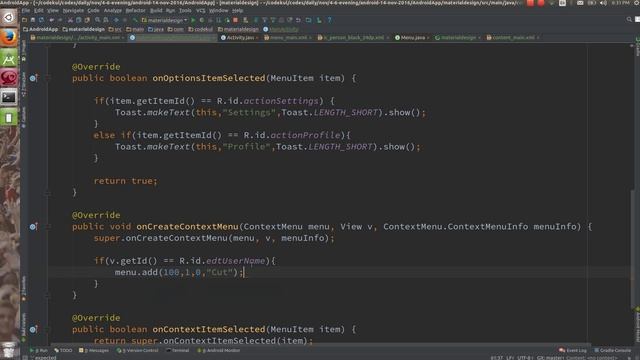
Task: Select AndroidApp in the breadcrumb bar
Action: (40, 29)
